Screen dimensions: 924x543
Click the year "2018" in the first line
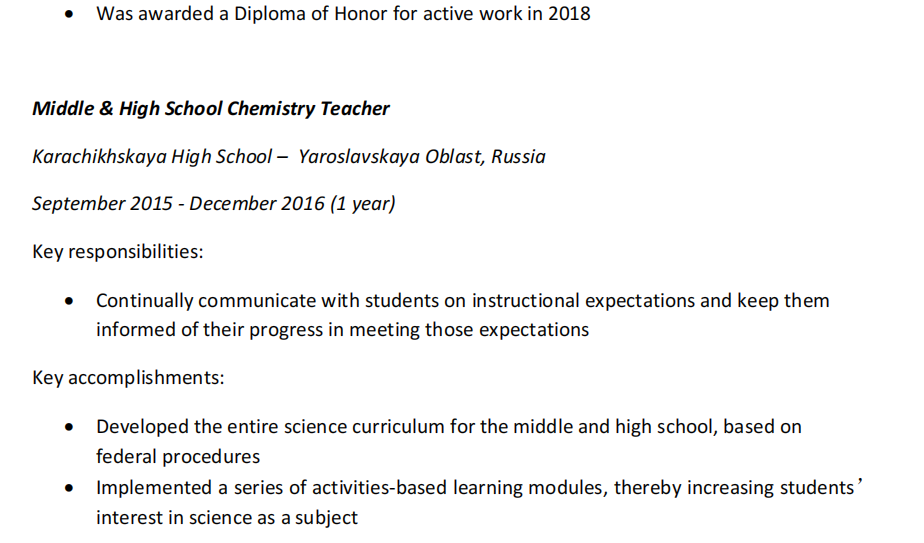click(x=569, y=15)
